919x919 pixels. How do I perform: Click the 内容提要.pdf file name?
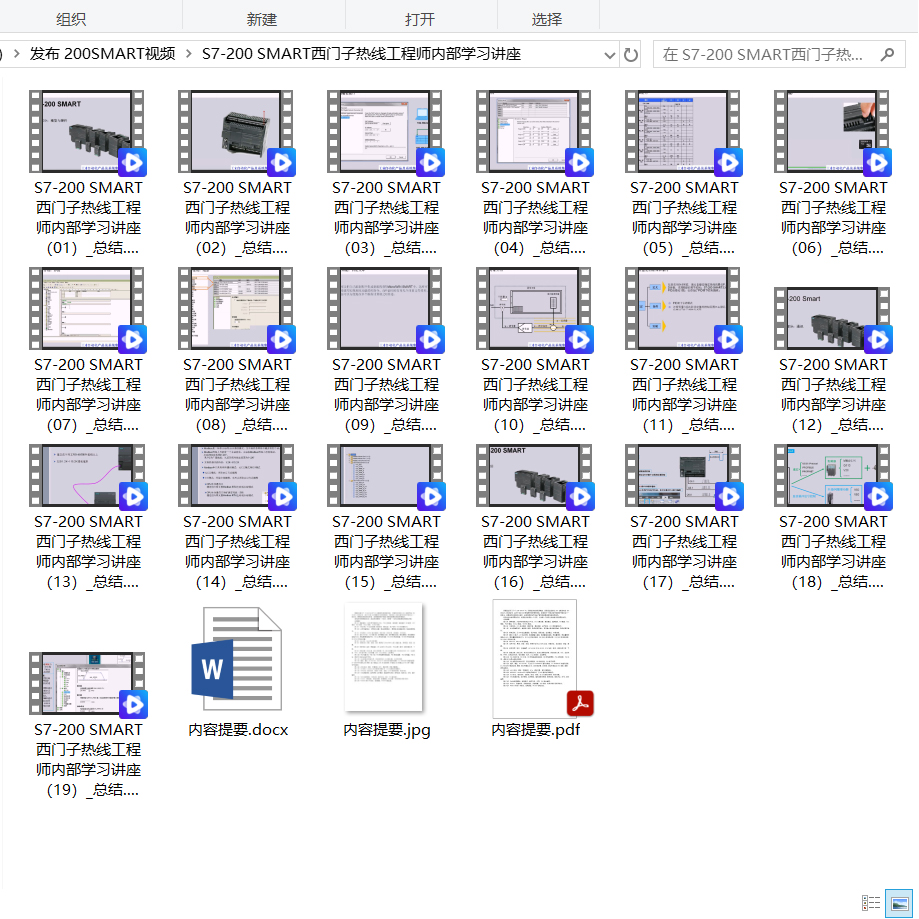click(536, 730)
